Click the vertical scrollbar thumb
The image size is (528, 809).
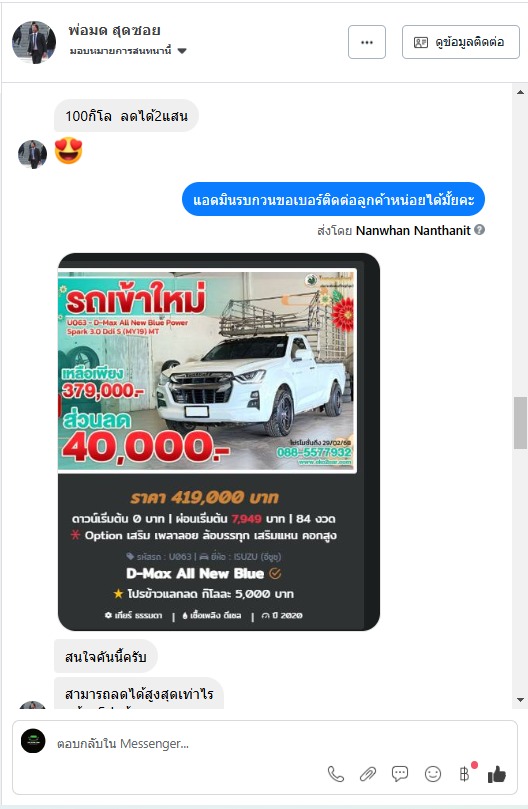pos(520,423)
